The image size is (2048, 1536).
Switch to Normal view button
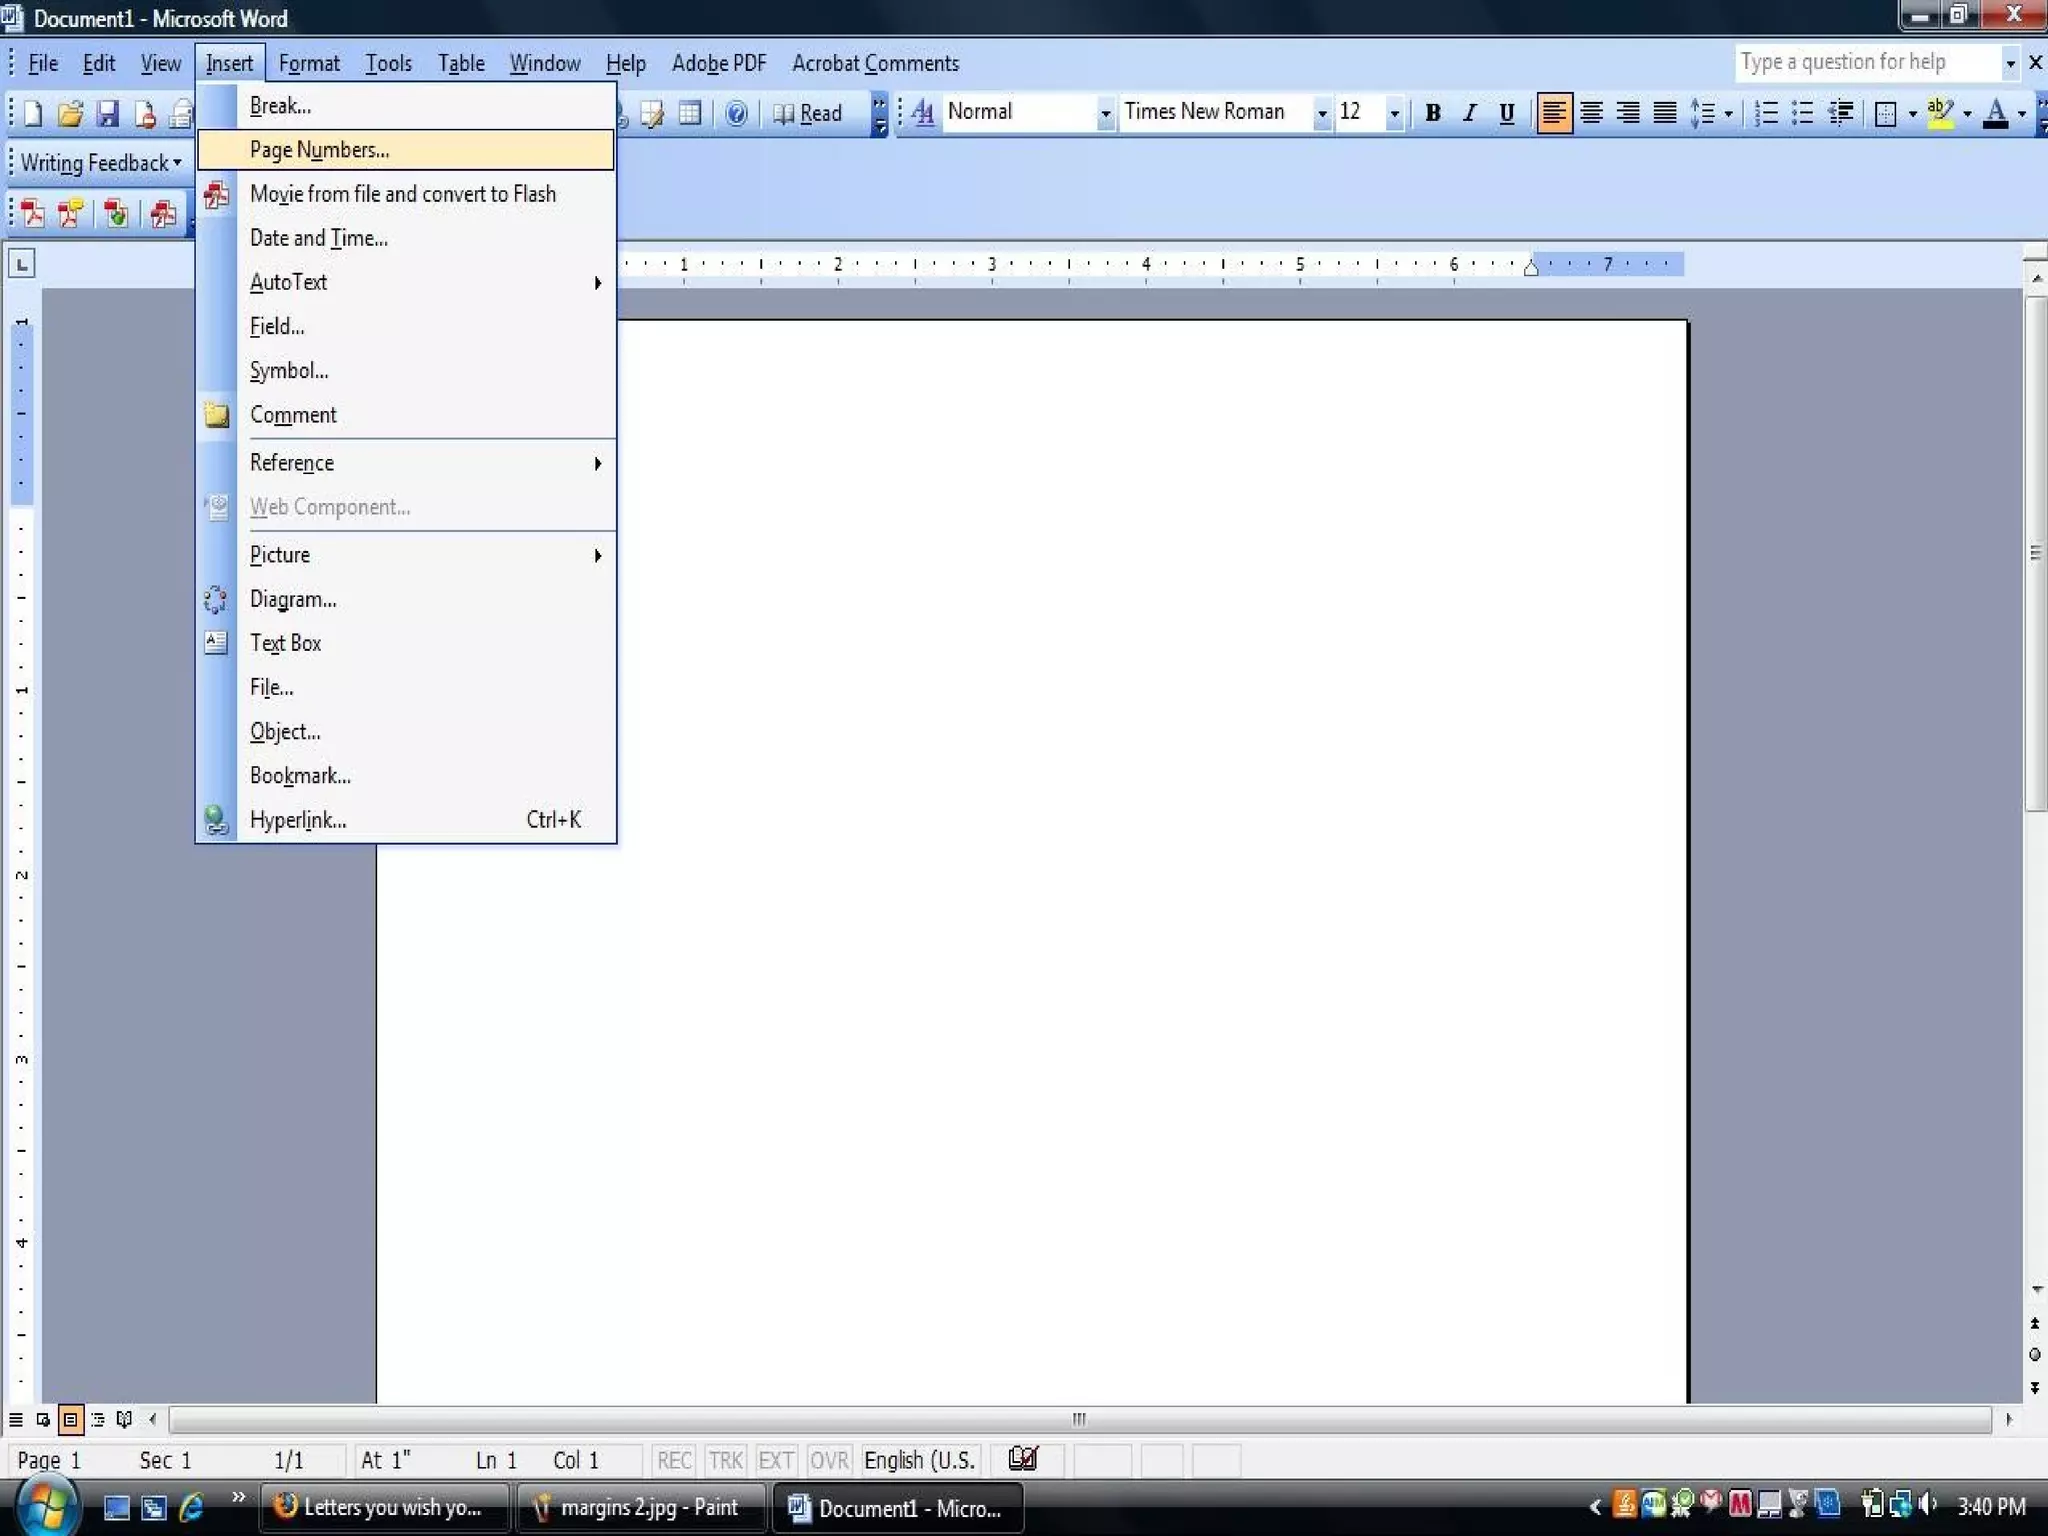pos(16,1419)
